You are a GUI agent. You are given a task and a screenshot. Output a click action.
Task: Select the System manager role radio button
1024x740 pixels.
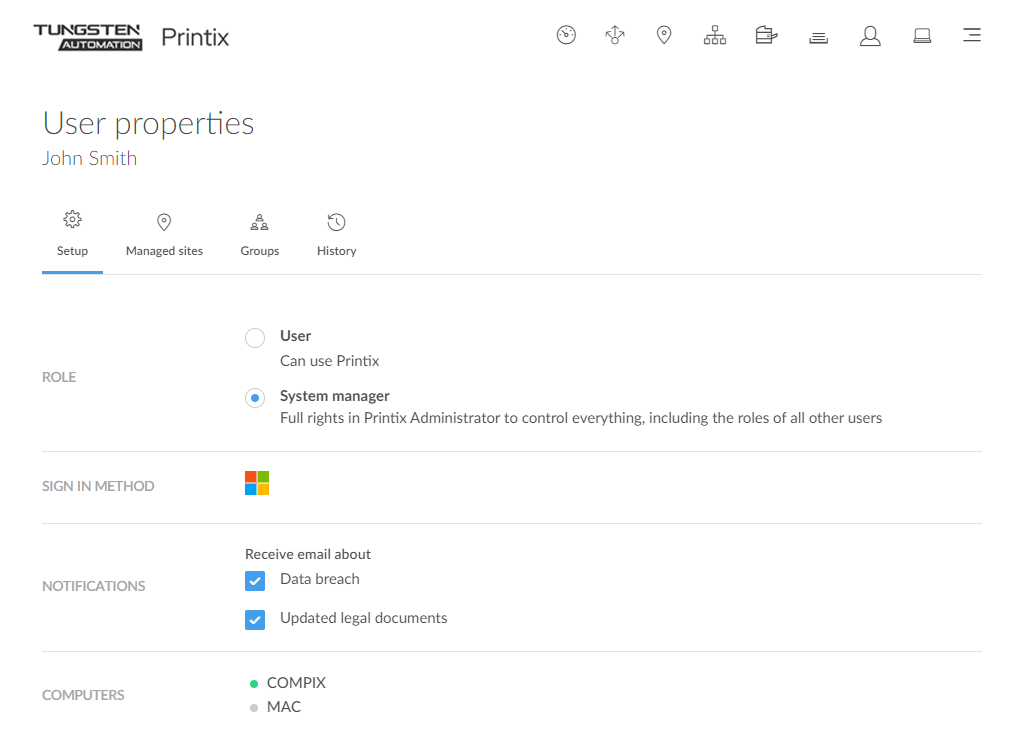point(255,398)
